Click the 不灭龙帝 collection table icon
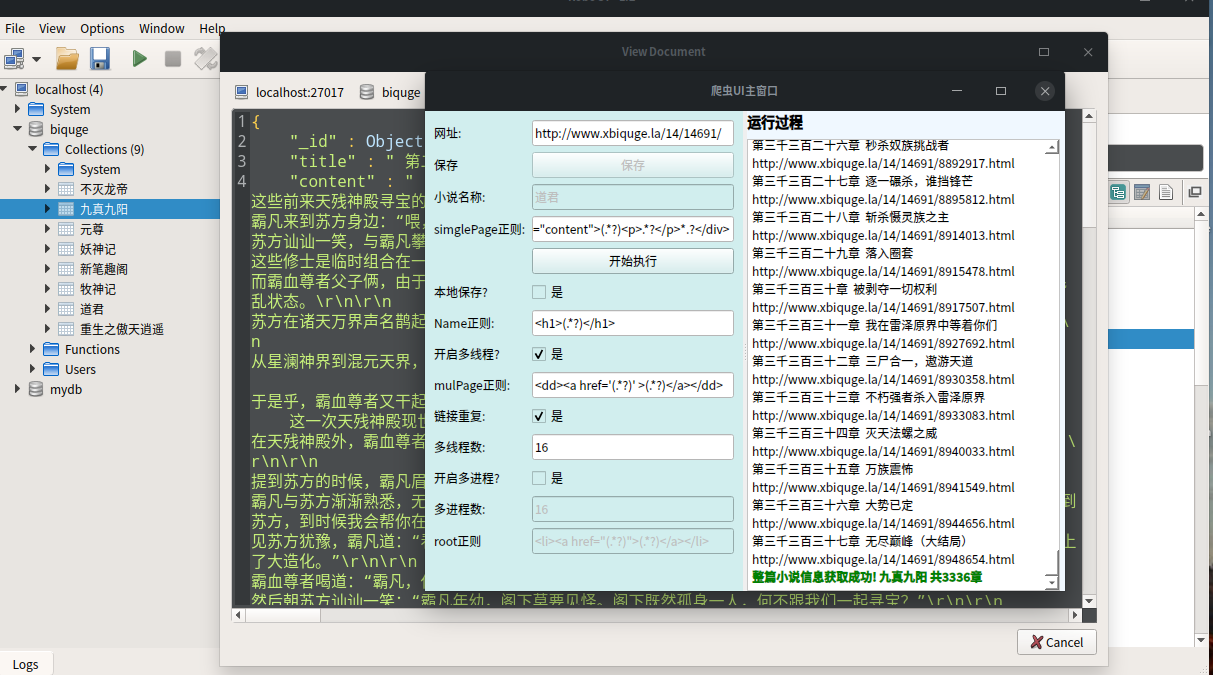Image resolution: width=1213 pixels, height=675 pixels. pyautogui.click(x=66, y=189)
